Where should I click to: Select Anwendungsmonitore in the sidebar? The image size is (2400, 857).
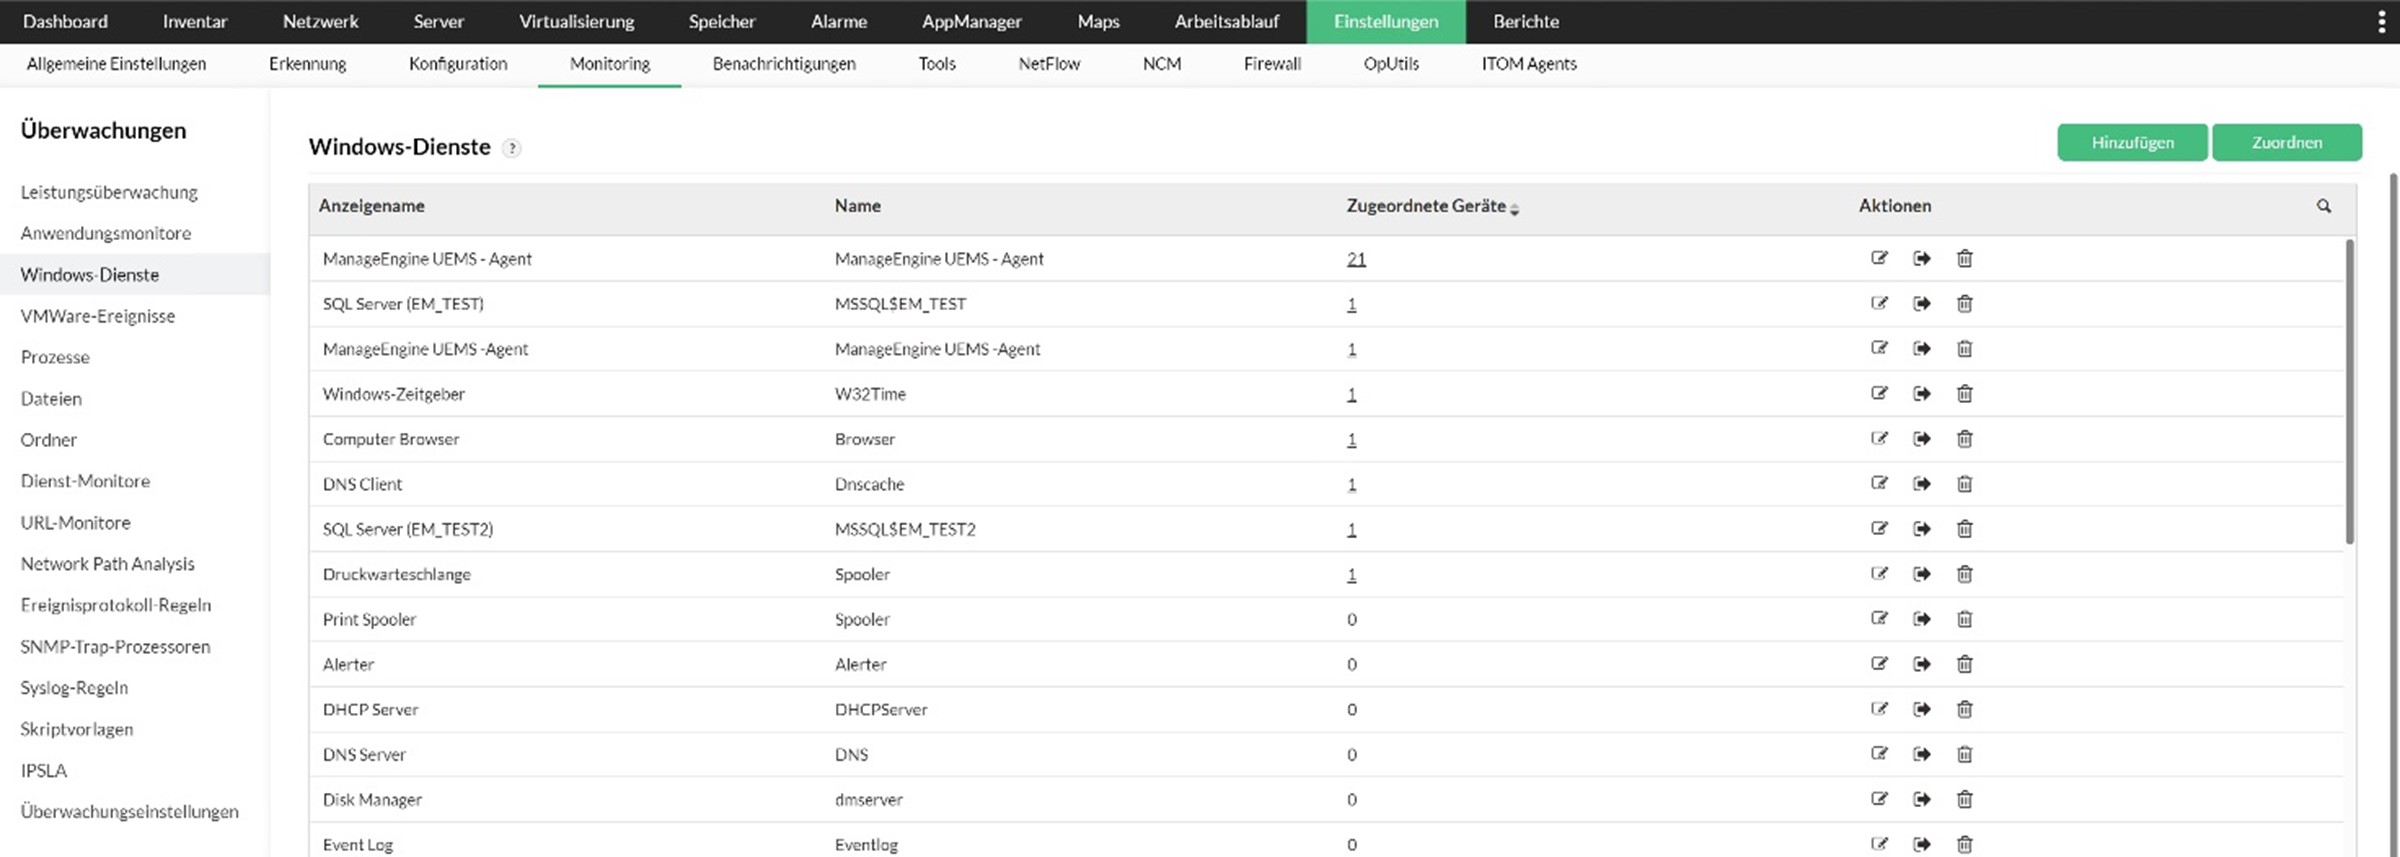105,233
